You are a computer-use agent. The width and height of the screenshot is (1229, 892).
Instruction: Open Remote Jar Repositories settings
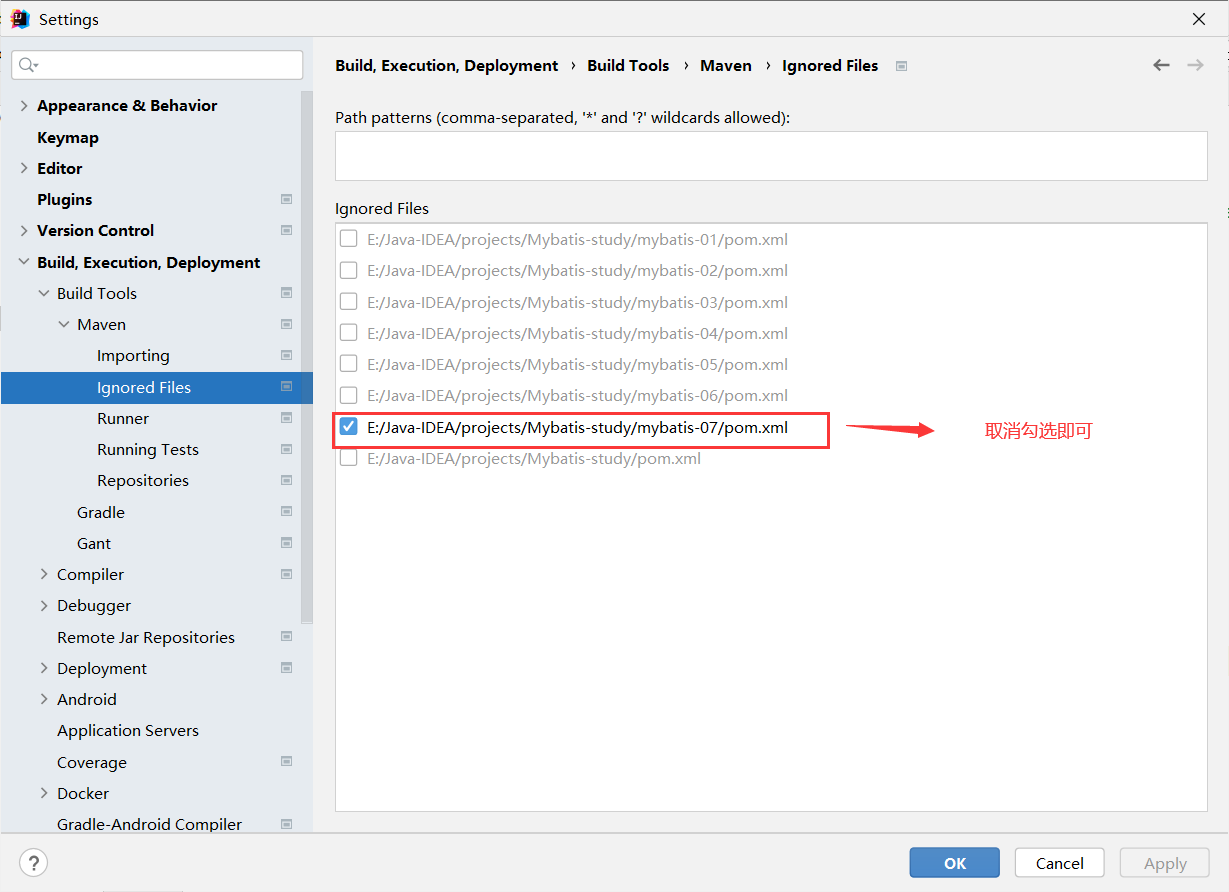[146, 637]
